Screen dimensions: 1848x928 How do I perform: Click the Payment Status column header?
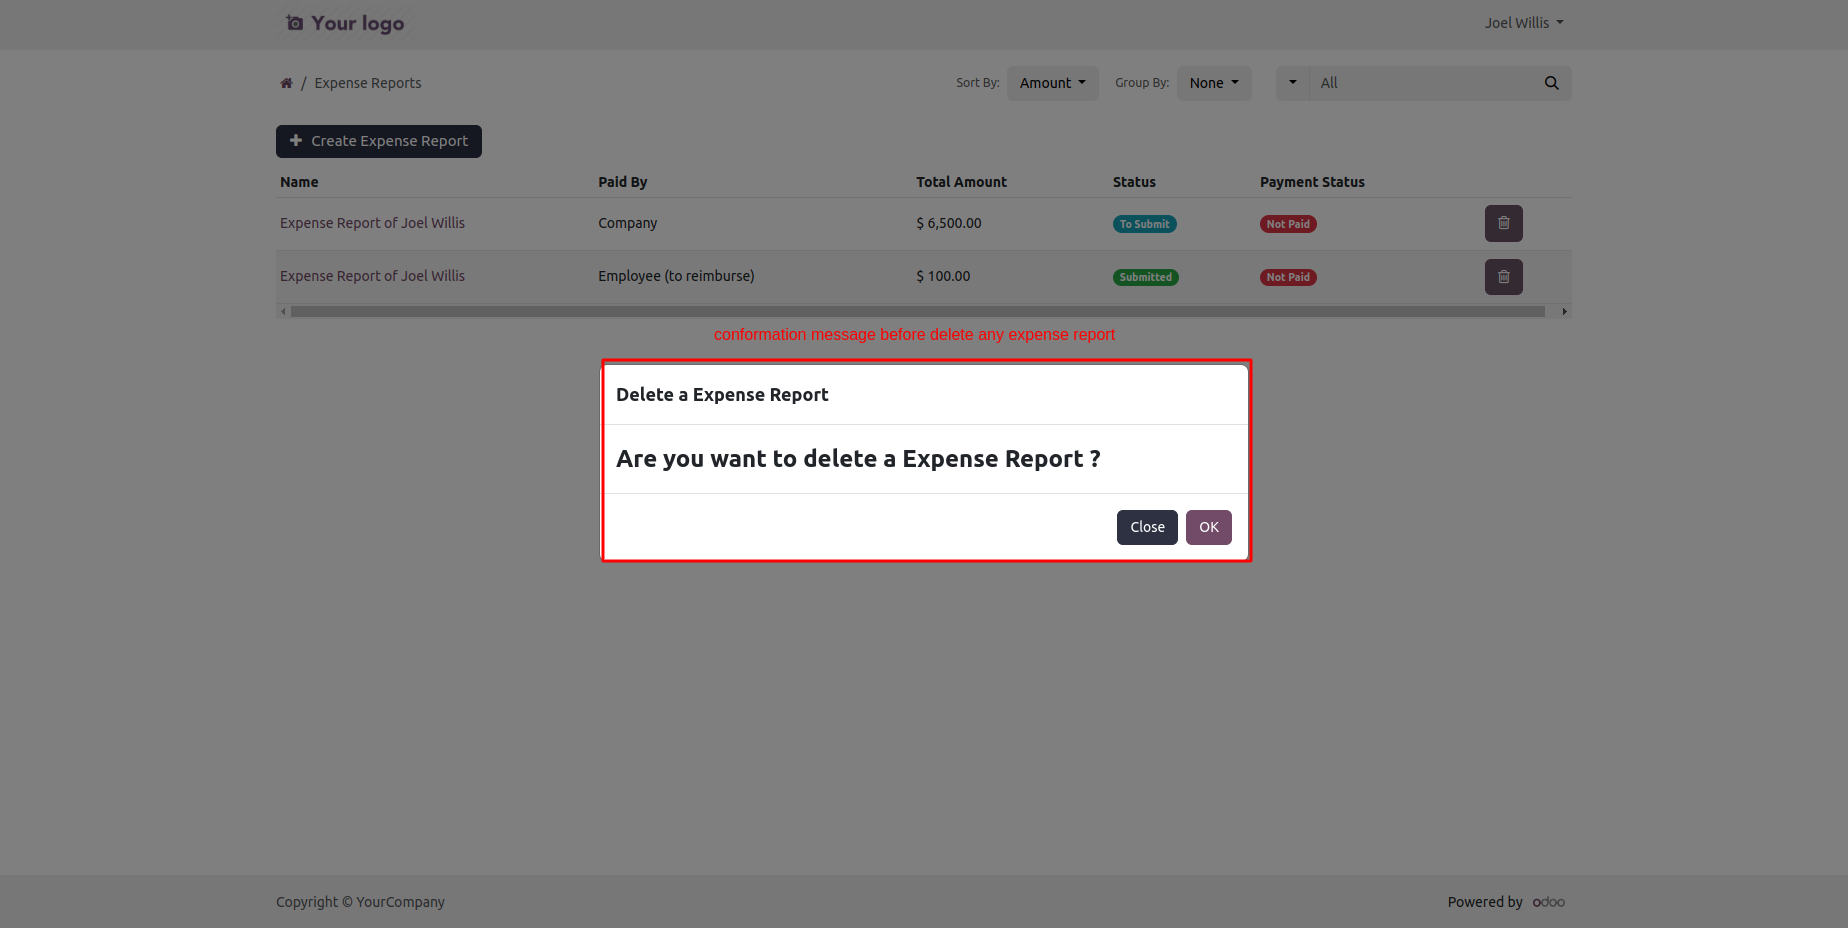click(x=1312, y=182)
